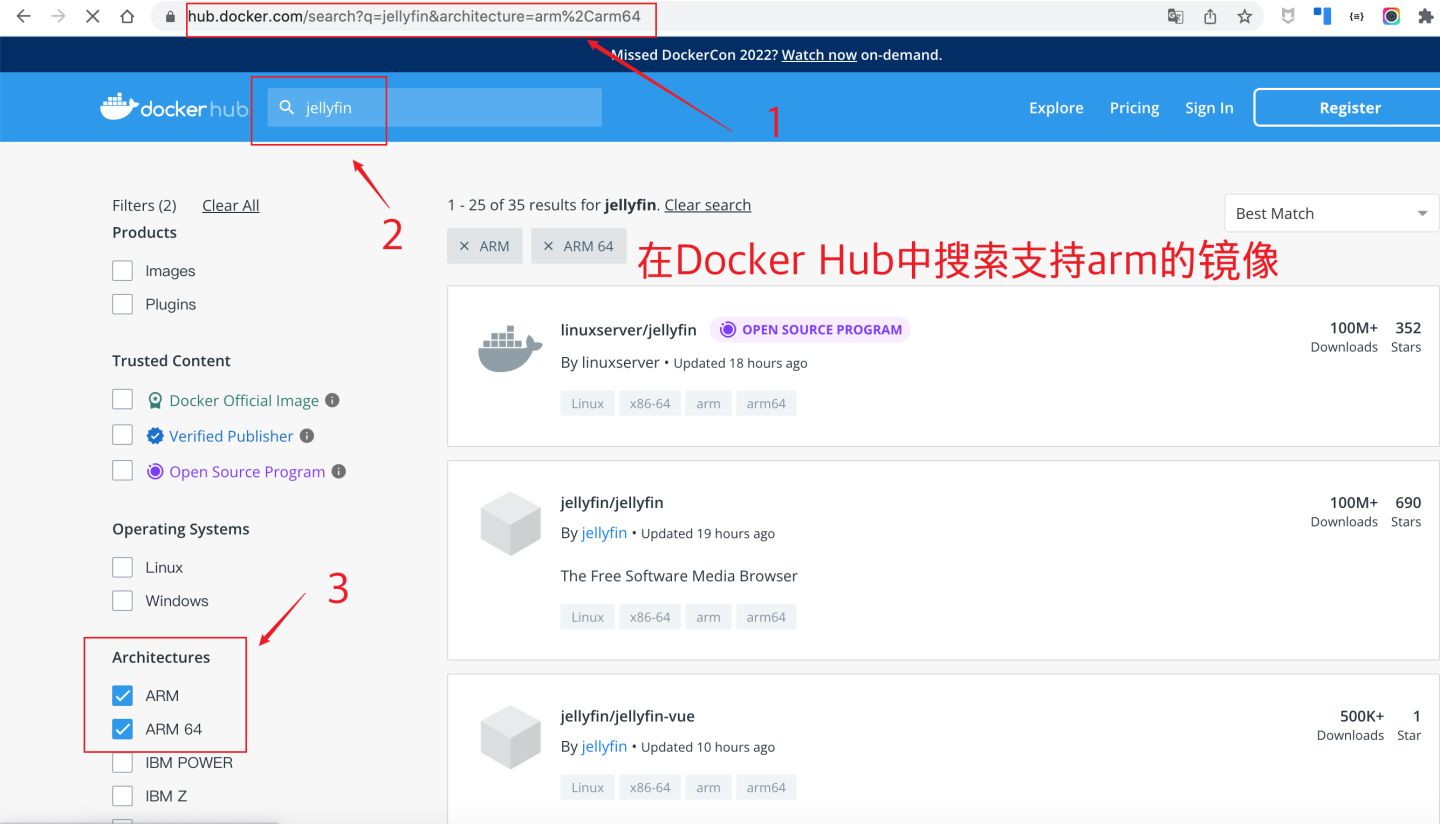Click the bookmark star in the address bar
This screenshot has width=1440, height=824.
pyautogui.click(x=1243, y=15)
